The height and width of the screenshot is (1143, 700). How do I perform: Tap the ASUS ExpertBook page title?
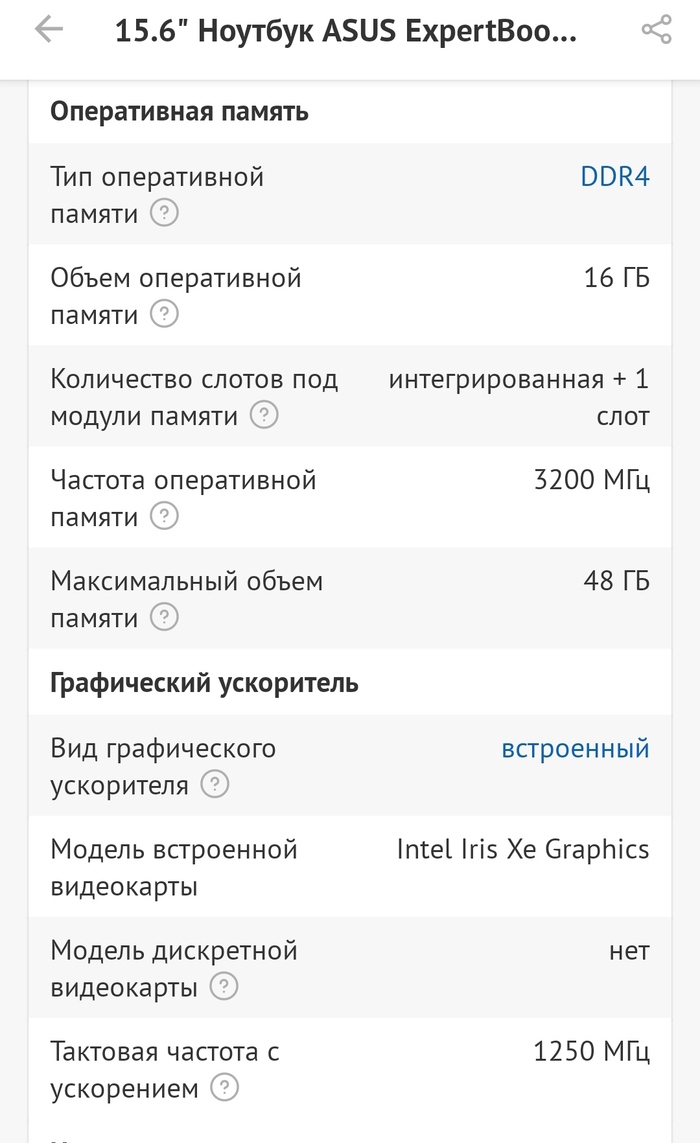click(346, 31)
